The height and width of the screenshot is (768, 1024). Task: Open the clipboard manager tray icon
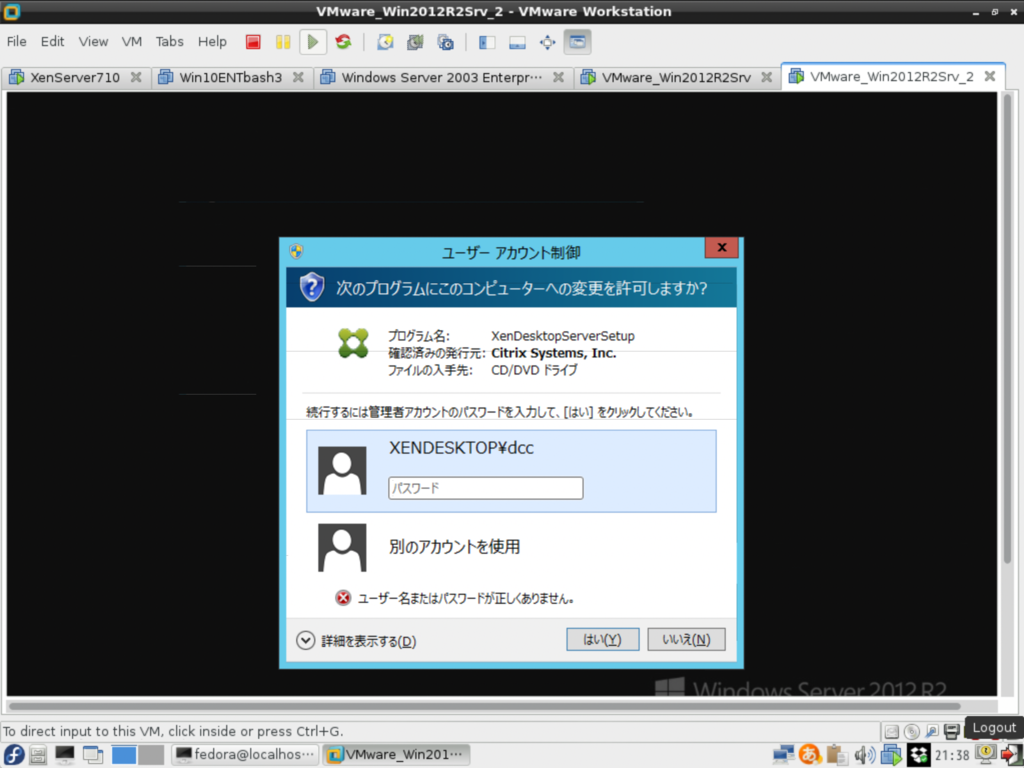[x=837, y=755]
